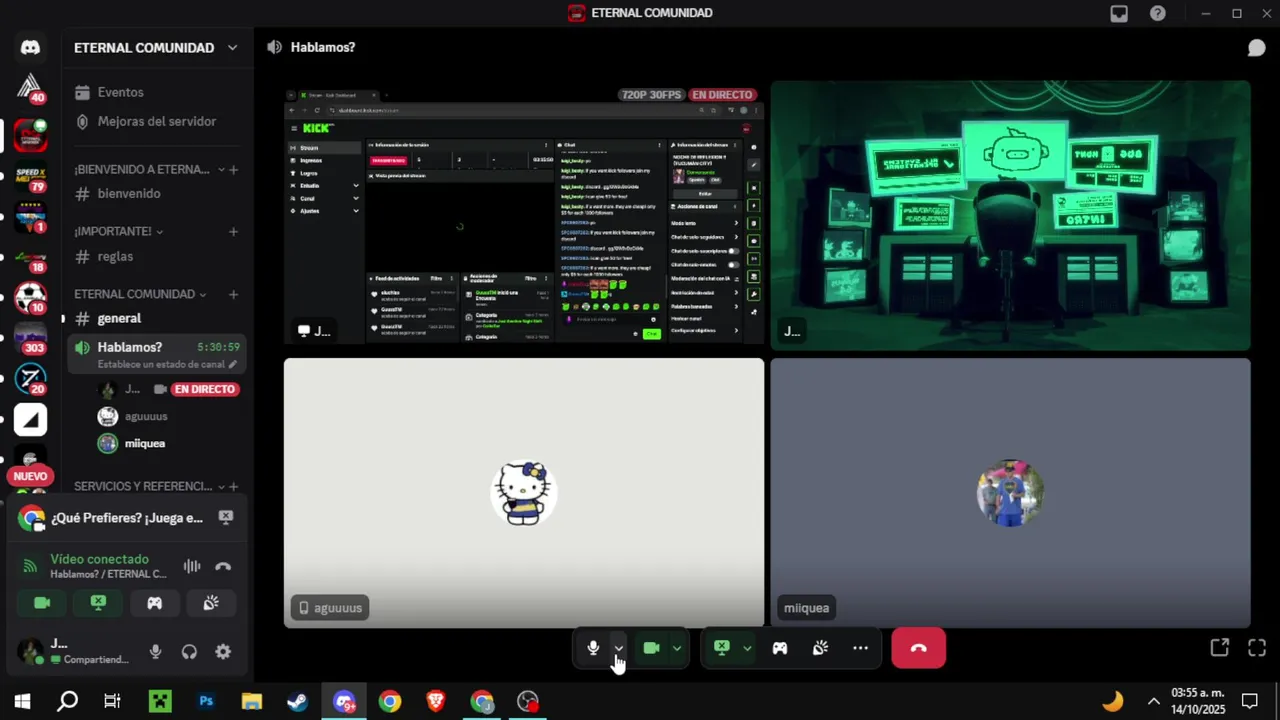The width and height of the screenshot is (1280, 720).
Task: Mute microphone in bottom call bar
Action: click(x=593, y=648)
